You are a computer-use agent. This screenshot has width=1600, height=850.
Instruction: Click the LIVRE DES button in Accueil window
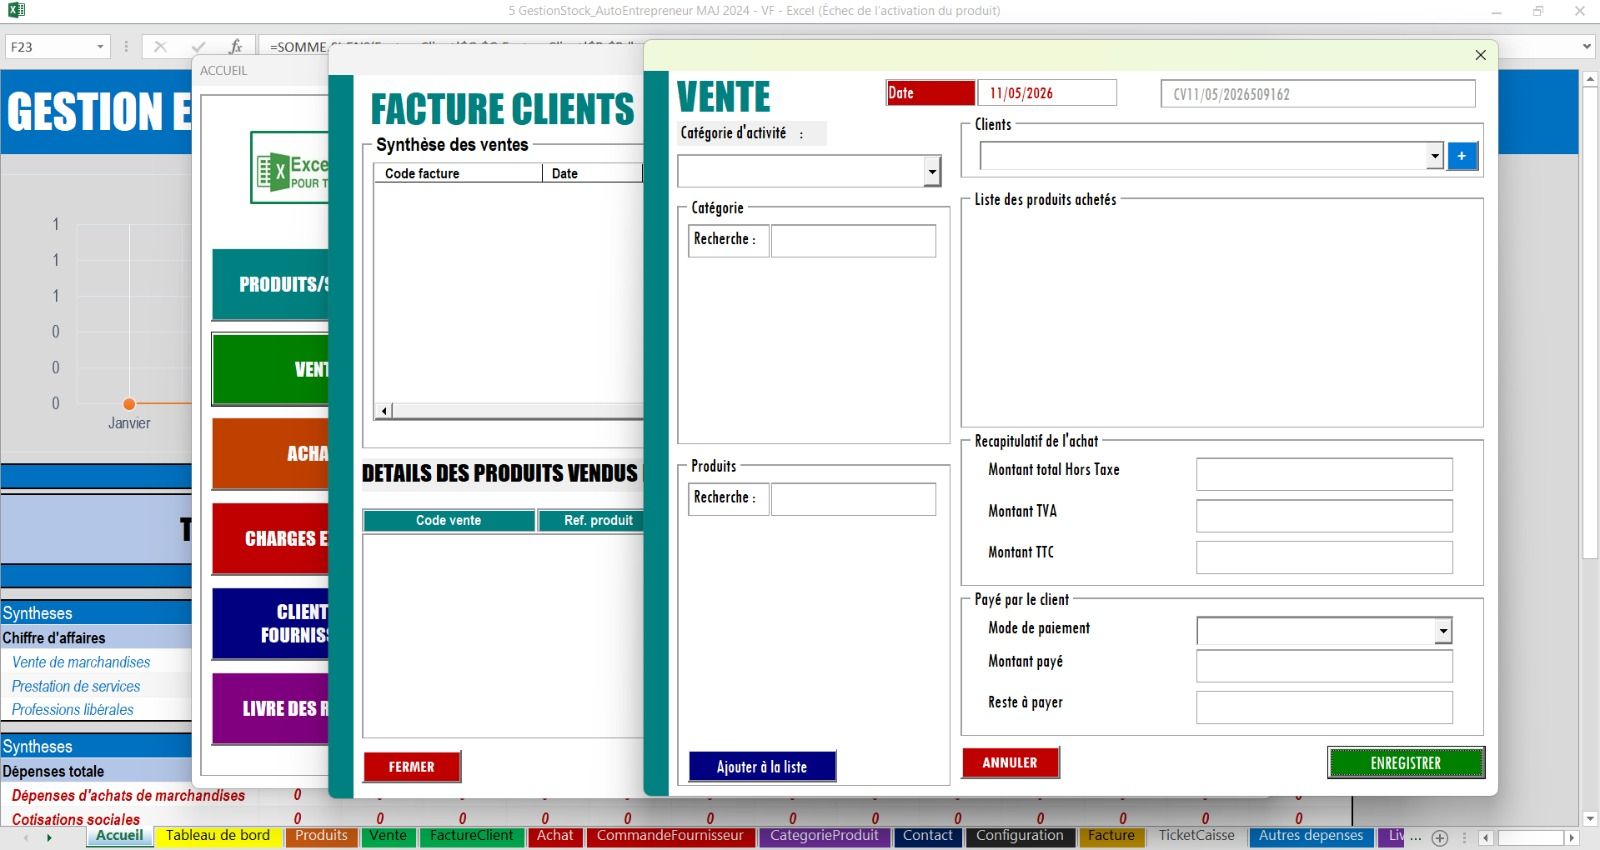point(271,709)
